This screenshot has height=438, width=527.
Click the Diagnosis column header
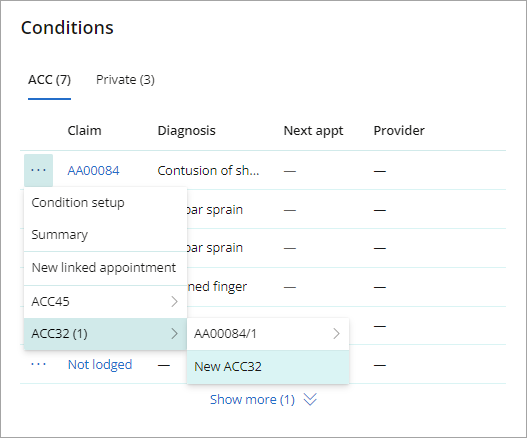tap(187, 131)
